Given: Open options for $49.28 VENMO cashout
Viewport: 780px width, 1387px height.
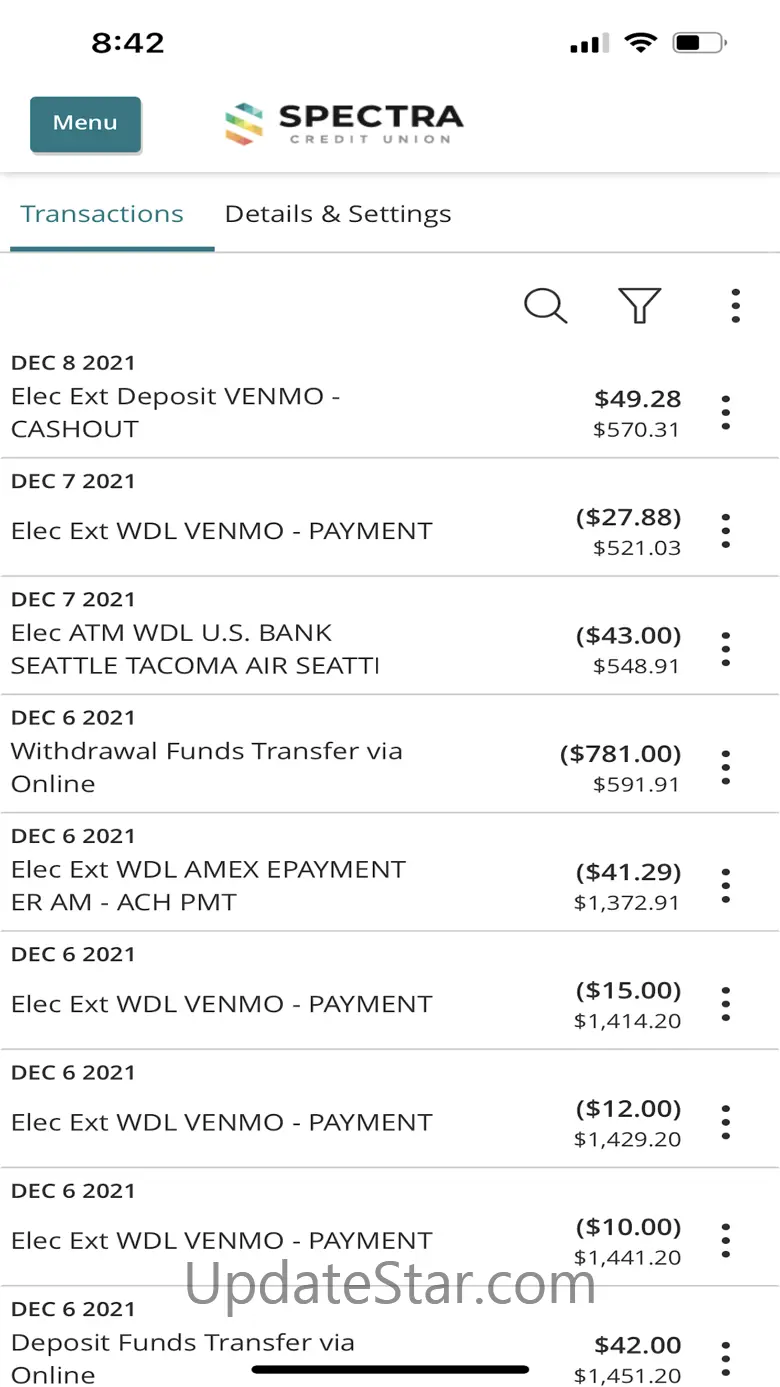Looking at the screenshot, I should (726, 413).
